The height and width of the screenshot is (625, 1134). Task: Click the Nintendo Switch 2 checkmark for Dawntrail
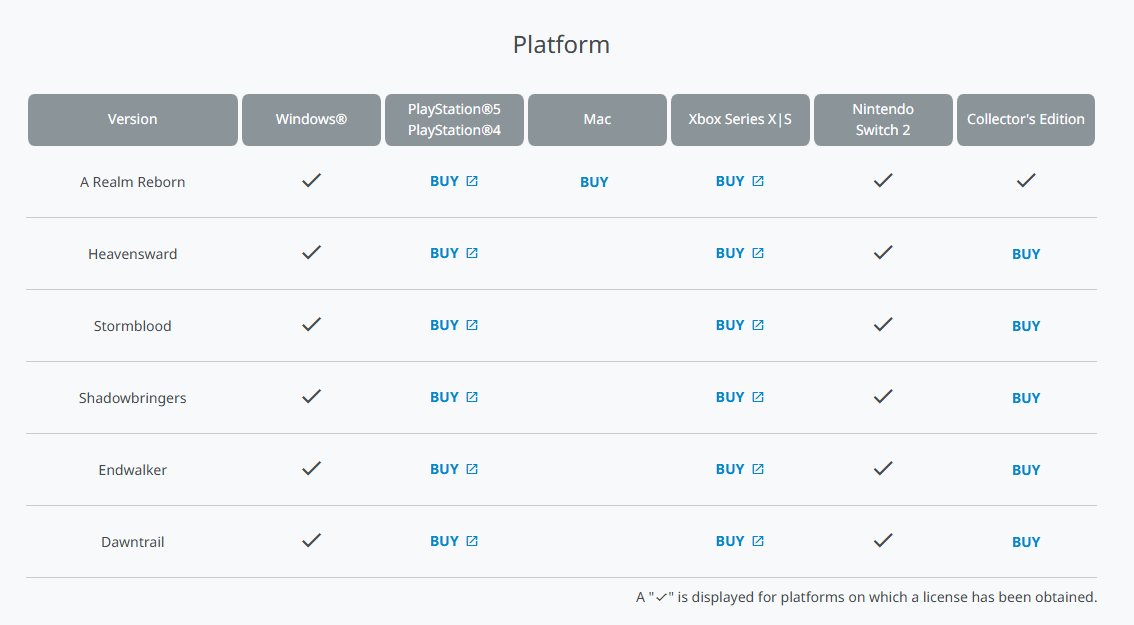coord(883,540)
